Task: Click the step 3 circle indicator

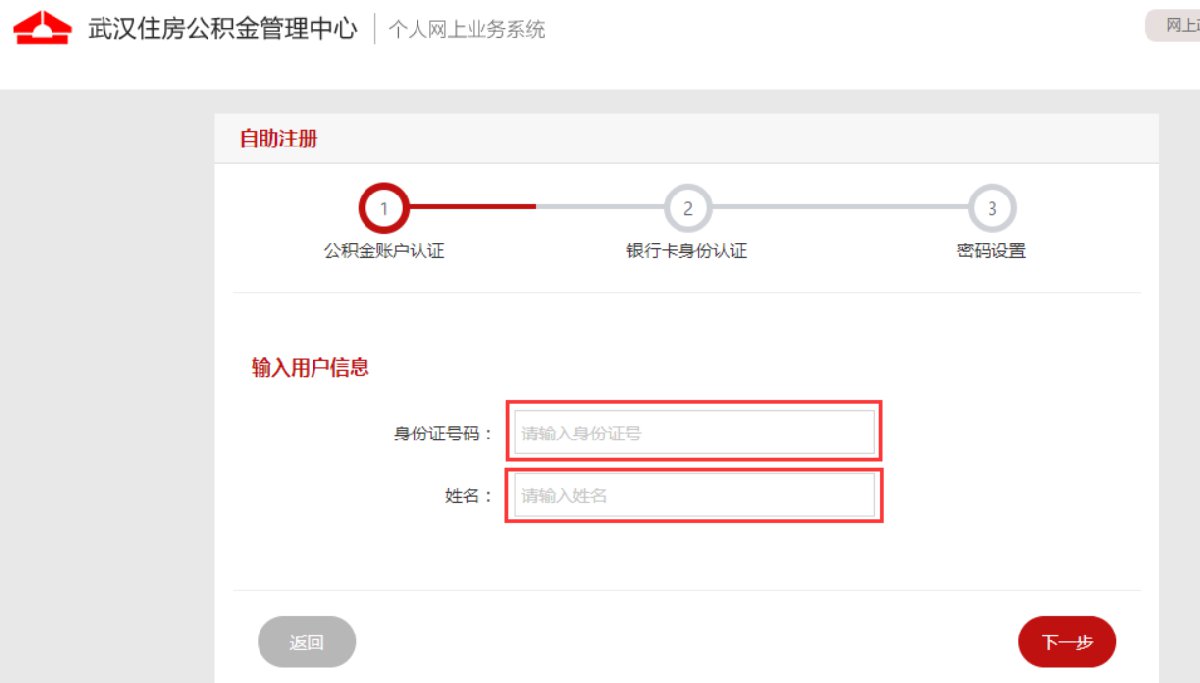Action: point(992,209)
